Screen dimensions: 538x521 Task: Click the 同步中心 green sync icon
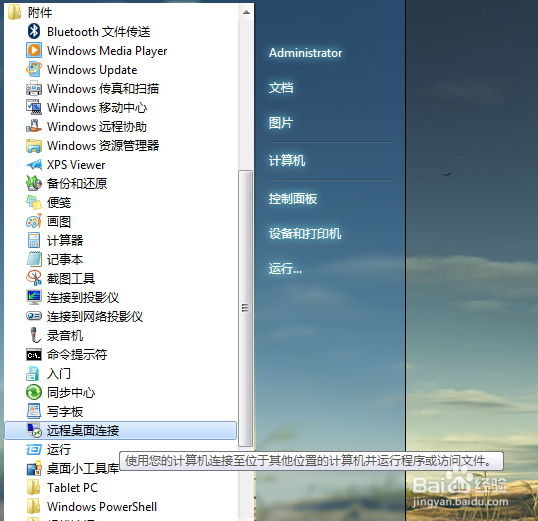[x=34, y=392]
